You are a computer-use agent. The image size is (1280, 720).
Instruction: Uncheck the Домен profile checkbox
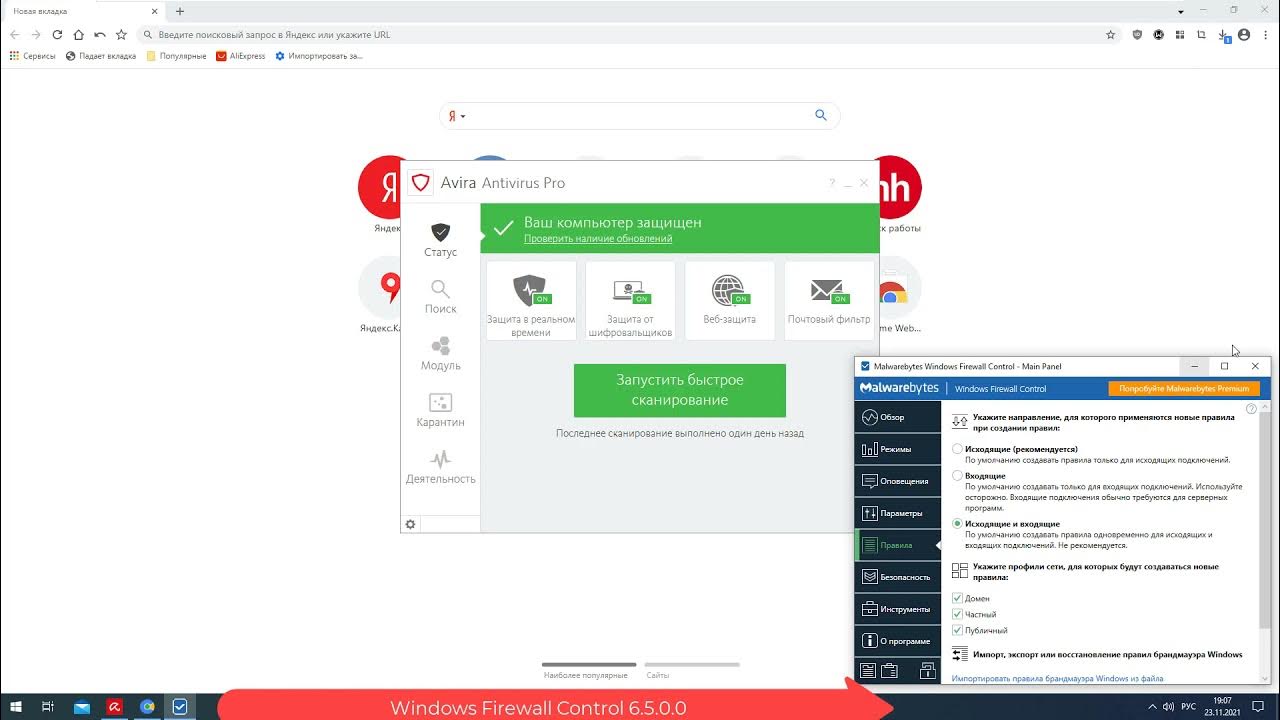pos(958,598)
